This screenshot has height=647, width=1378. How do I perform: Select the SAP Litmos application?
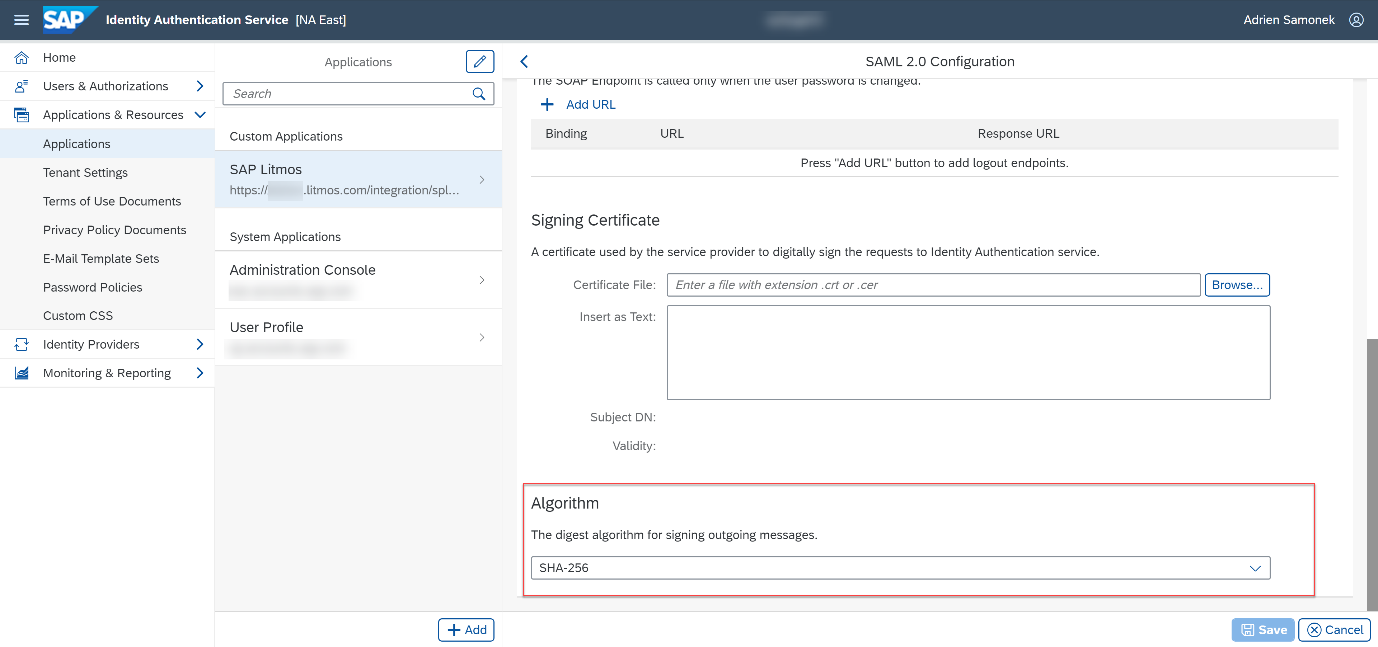358,179
